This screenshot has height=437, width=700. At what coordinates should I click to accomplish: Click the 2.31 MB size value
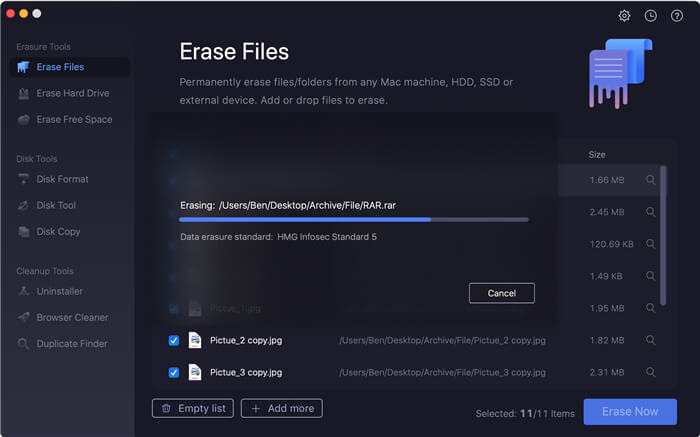pos(607,372)
